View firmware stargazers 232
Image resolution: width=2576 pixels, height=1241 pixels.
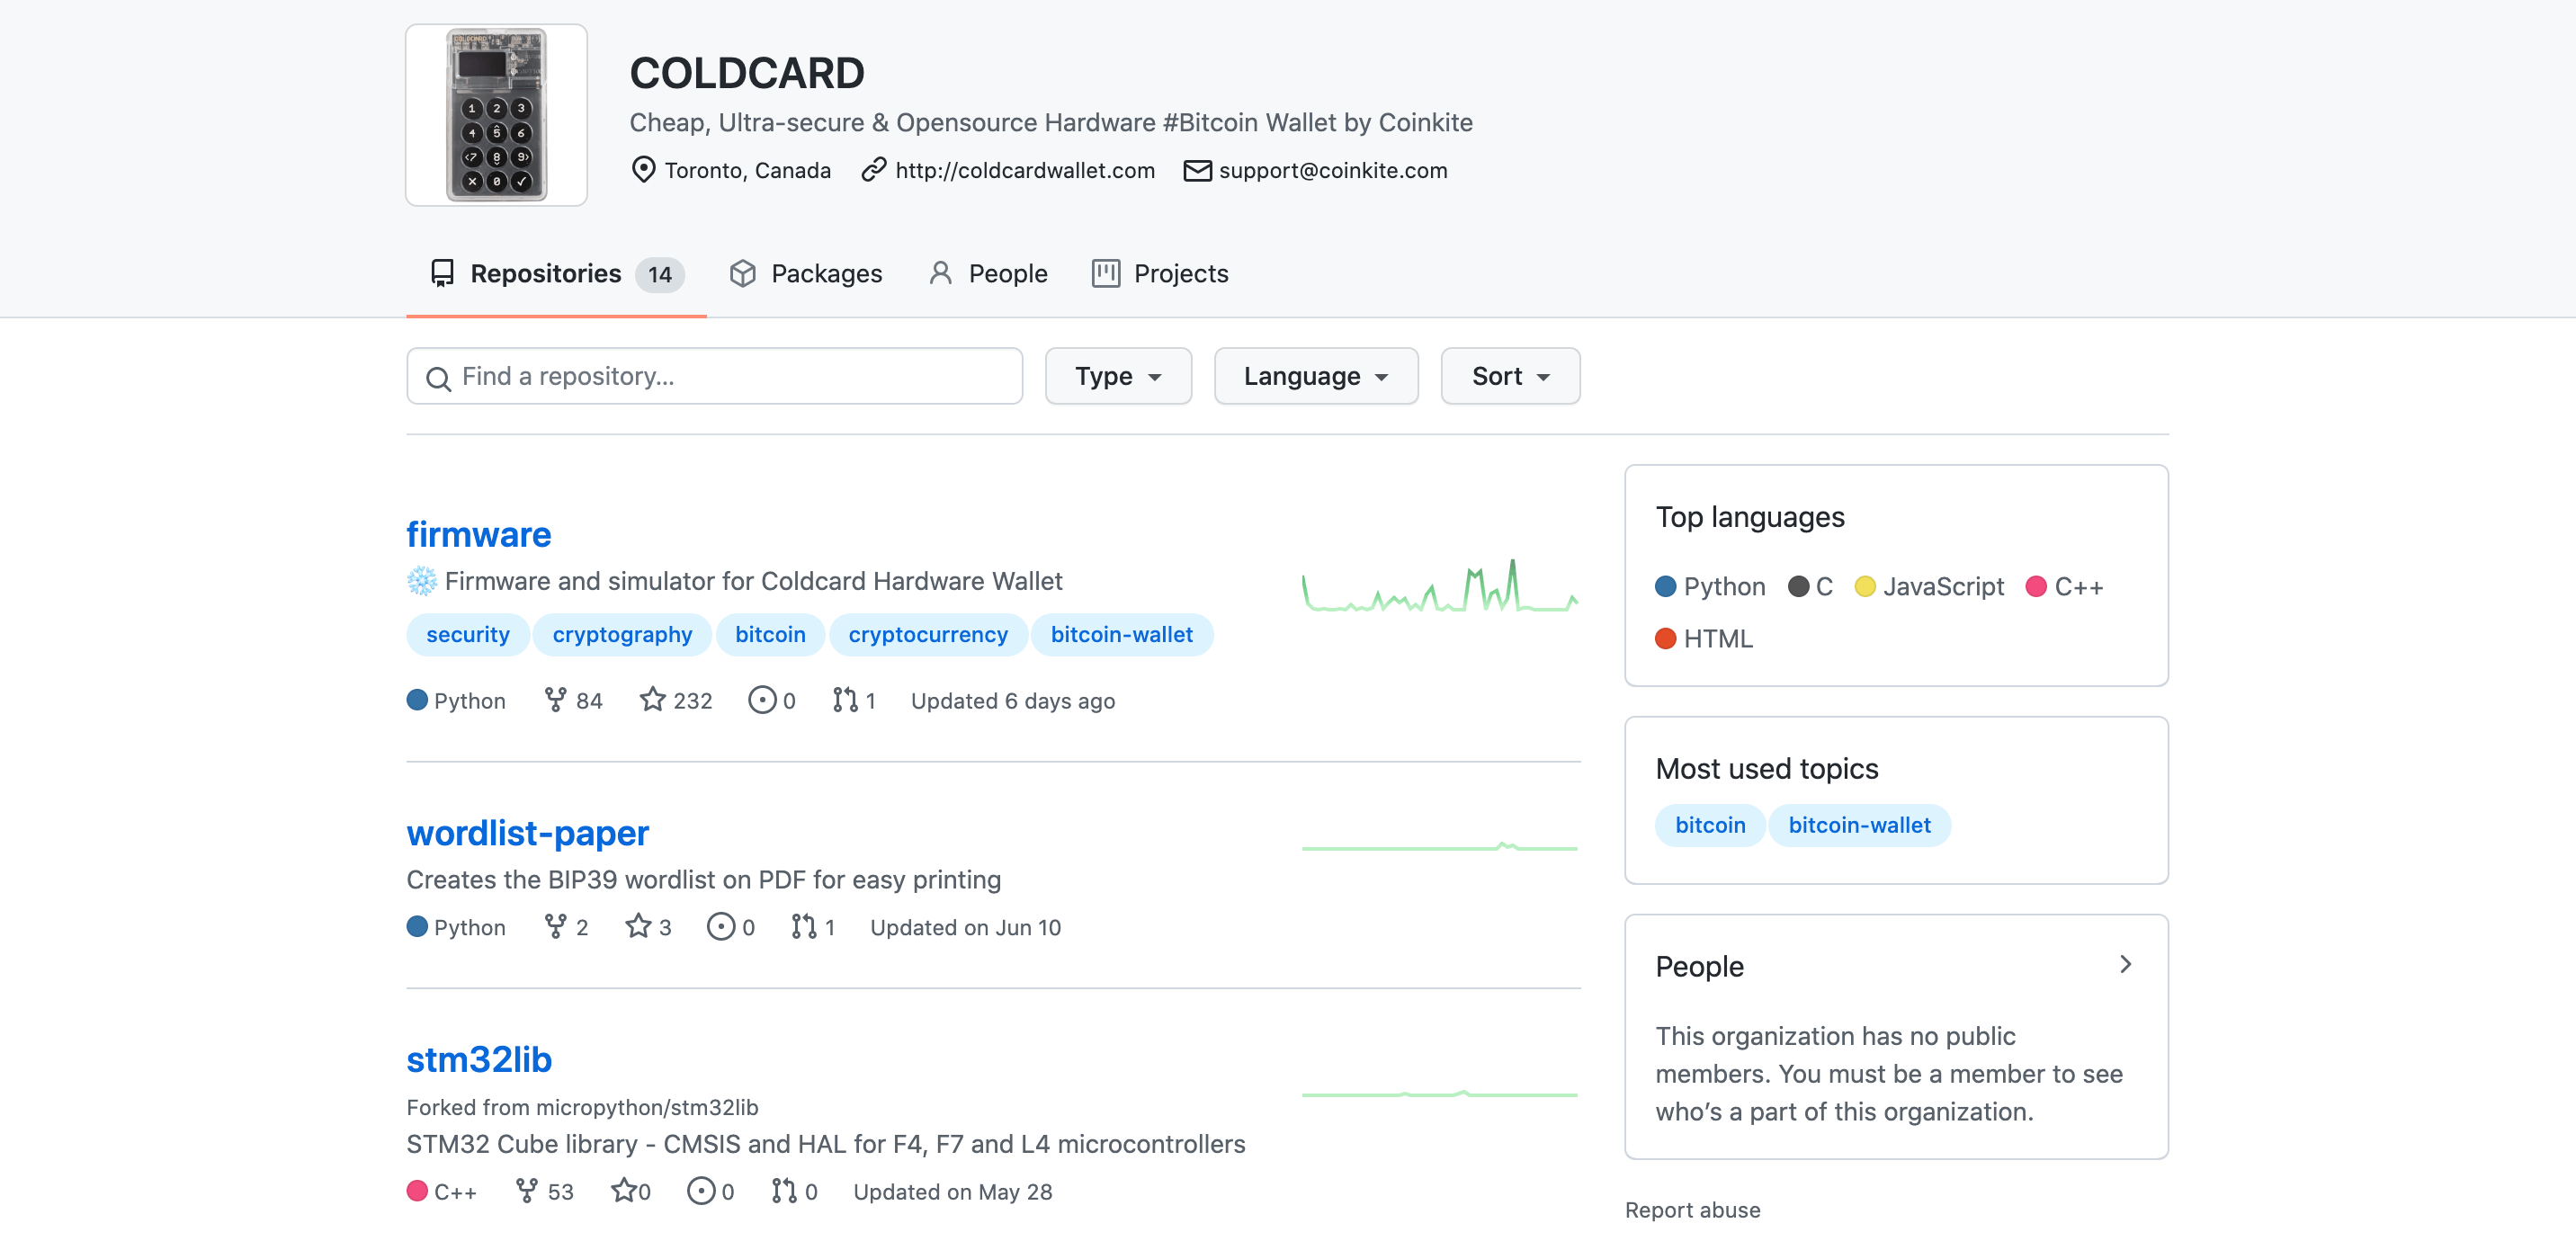[676, 701]
